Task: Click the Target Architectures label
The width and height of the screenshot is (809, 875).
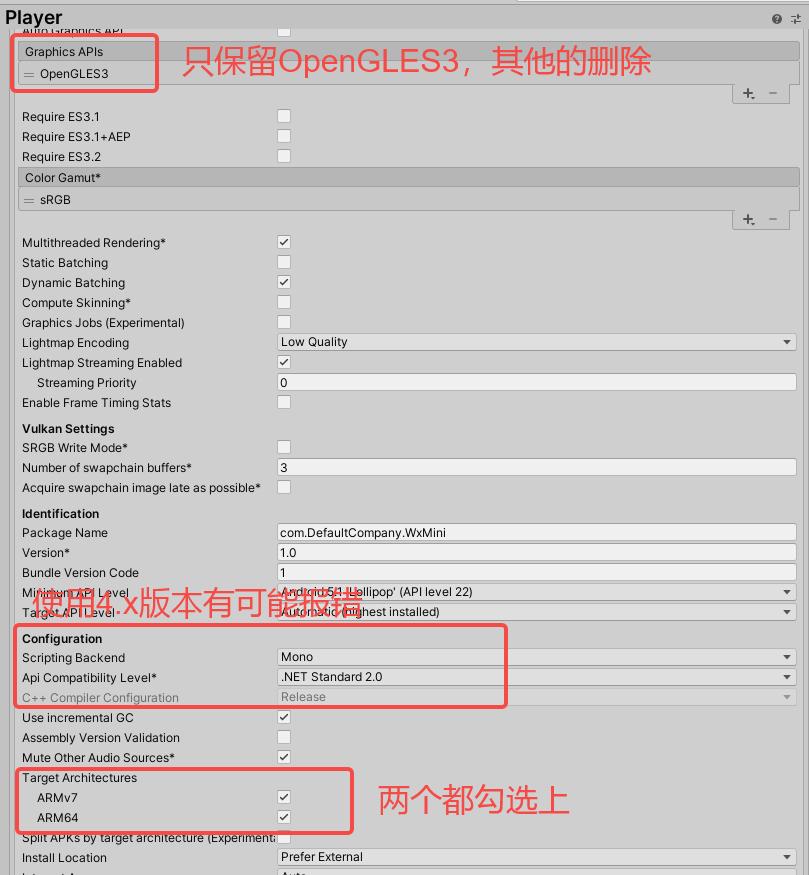Action: (79, 778)
